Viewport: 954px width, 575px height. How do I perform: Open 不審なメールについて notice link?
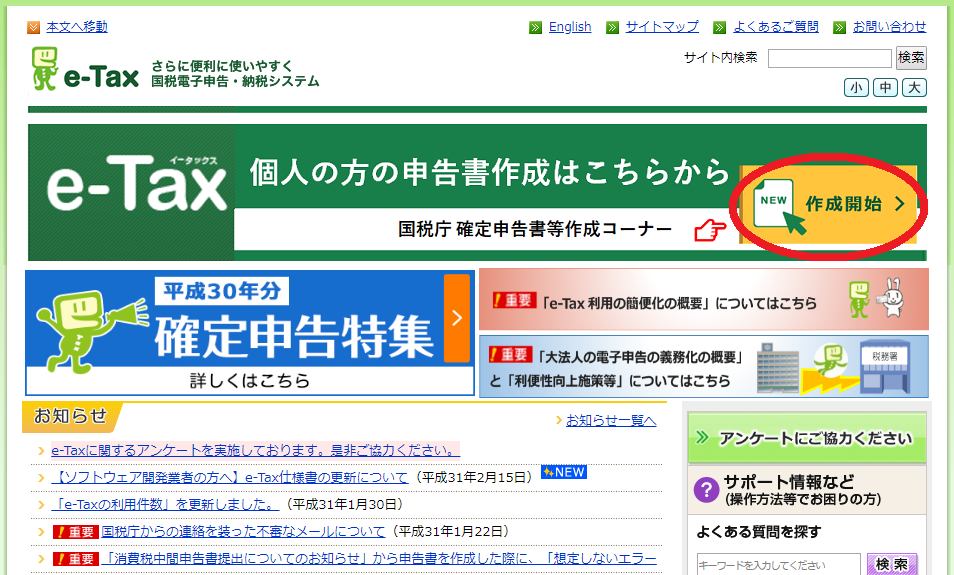click(x=243, y=532)
